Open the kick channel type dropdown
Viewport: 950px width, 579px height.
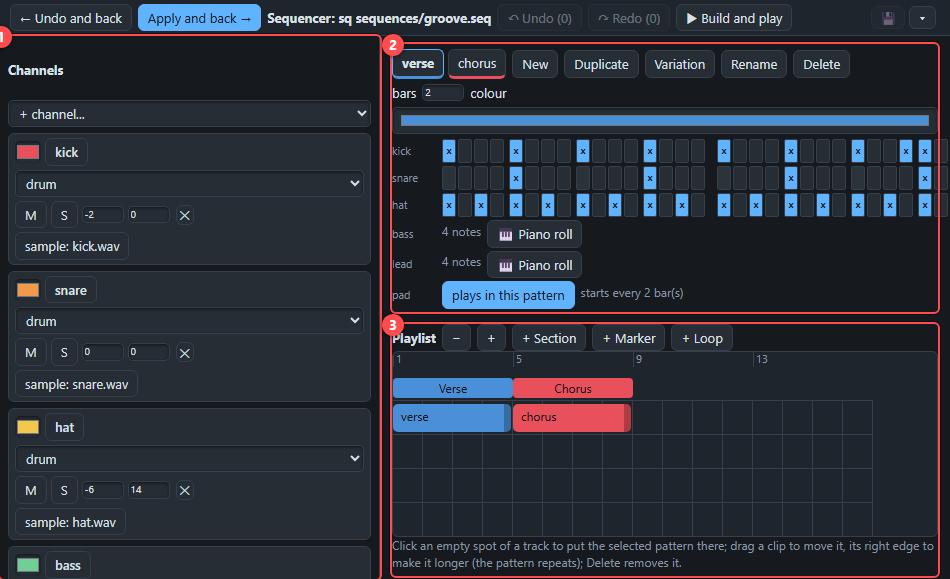click(190, 184)
